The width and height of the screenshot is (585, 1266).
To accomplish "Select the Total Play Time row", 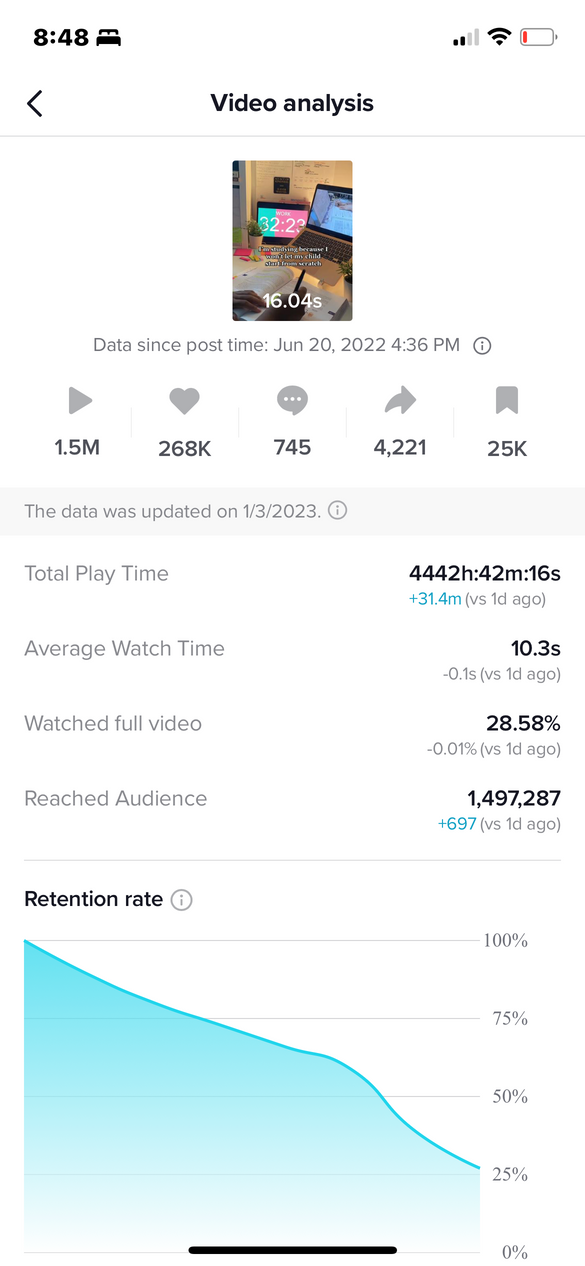I will pos(292,585).
